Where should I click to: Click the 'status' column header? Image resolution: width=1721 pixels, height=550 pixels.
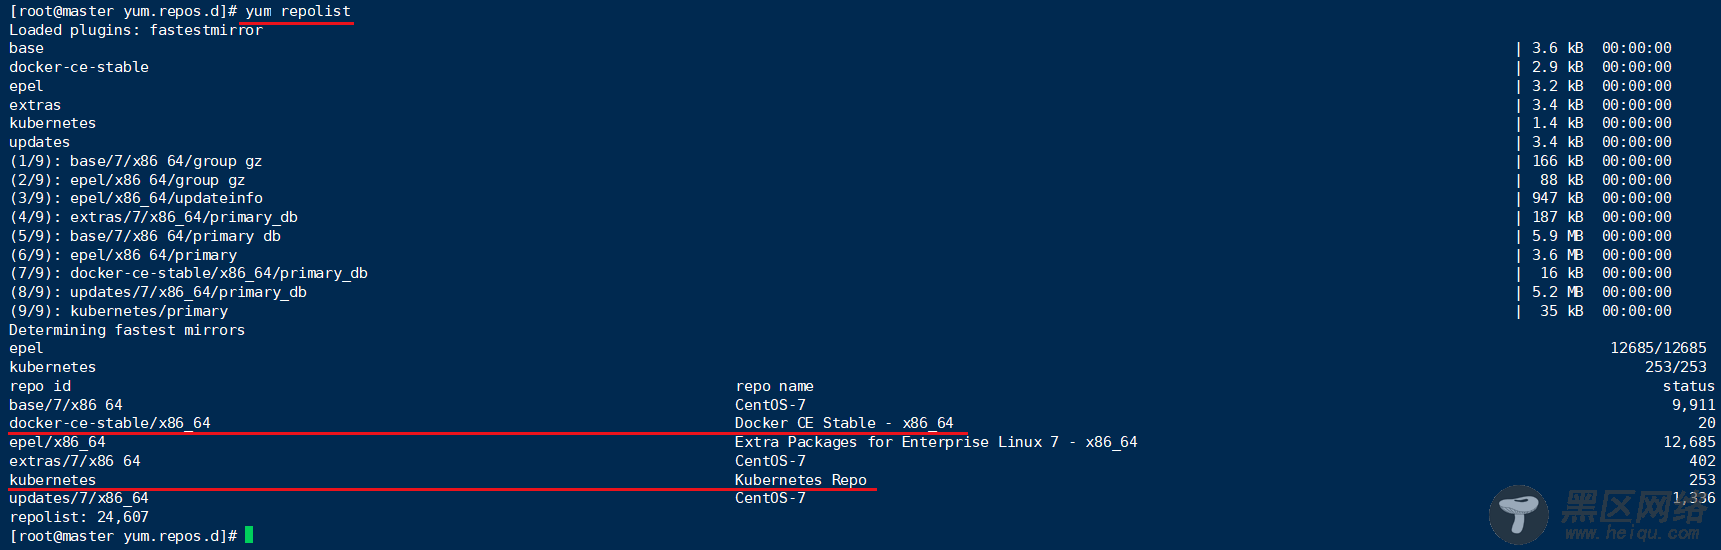pyautogui.click(x=1688, y=386)
